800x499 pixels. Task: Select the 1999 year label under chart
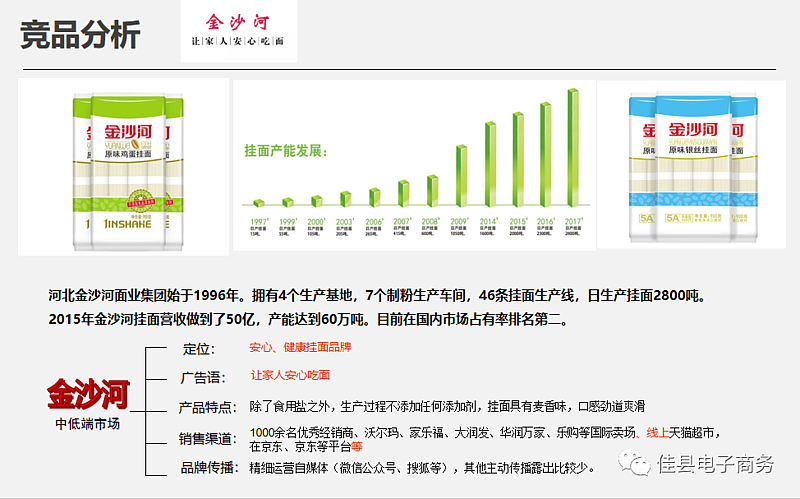[287, 222]
